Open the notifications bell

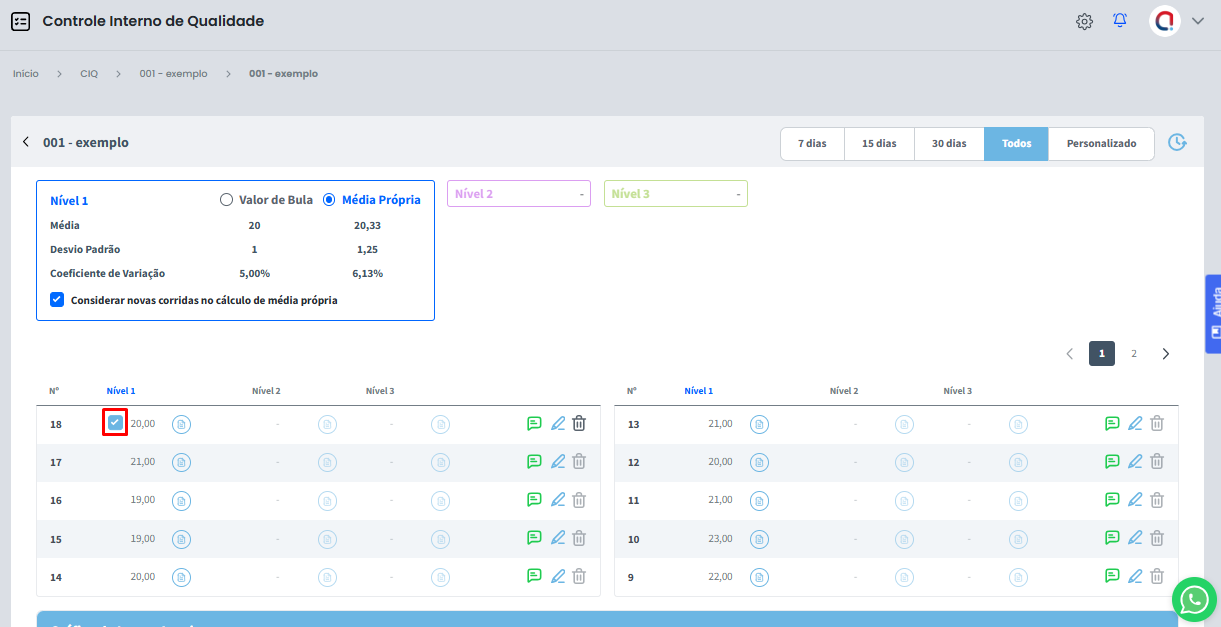[x=1120, y=21]
